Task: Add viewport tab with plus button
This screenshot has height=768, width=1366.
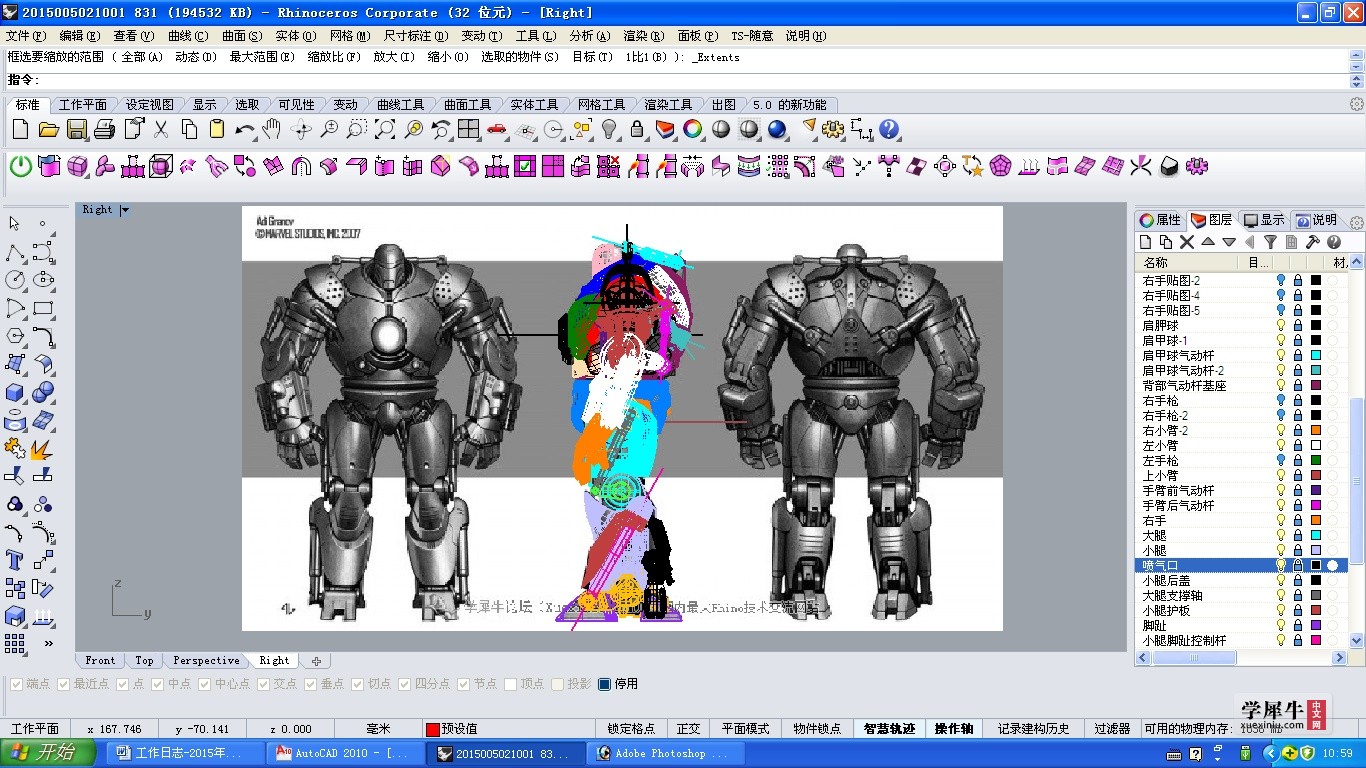Action: tap(316, 661)
